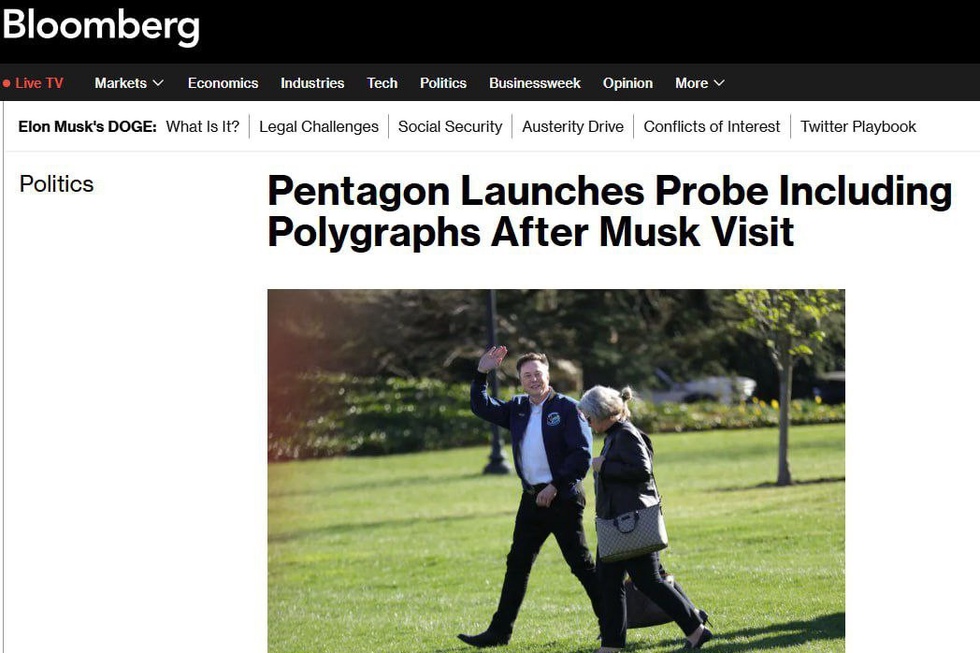The width and height of the screenshot is (980, 653).
Task: Watch Live TV
Action: [39, 83]
